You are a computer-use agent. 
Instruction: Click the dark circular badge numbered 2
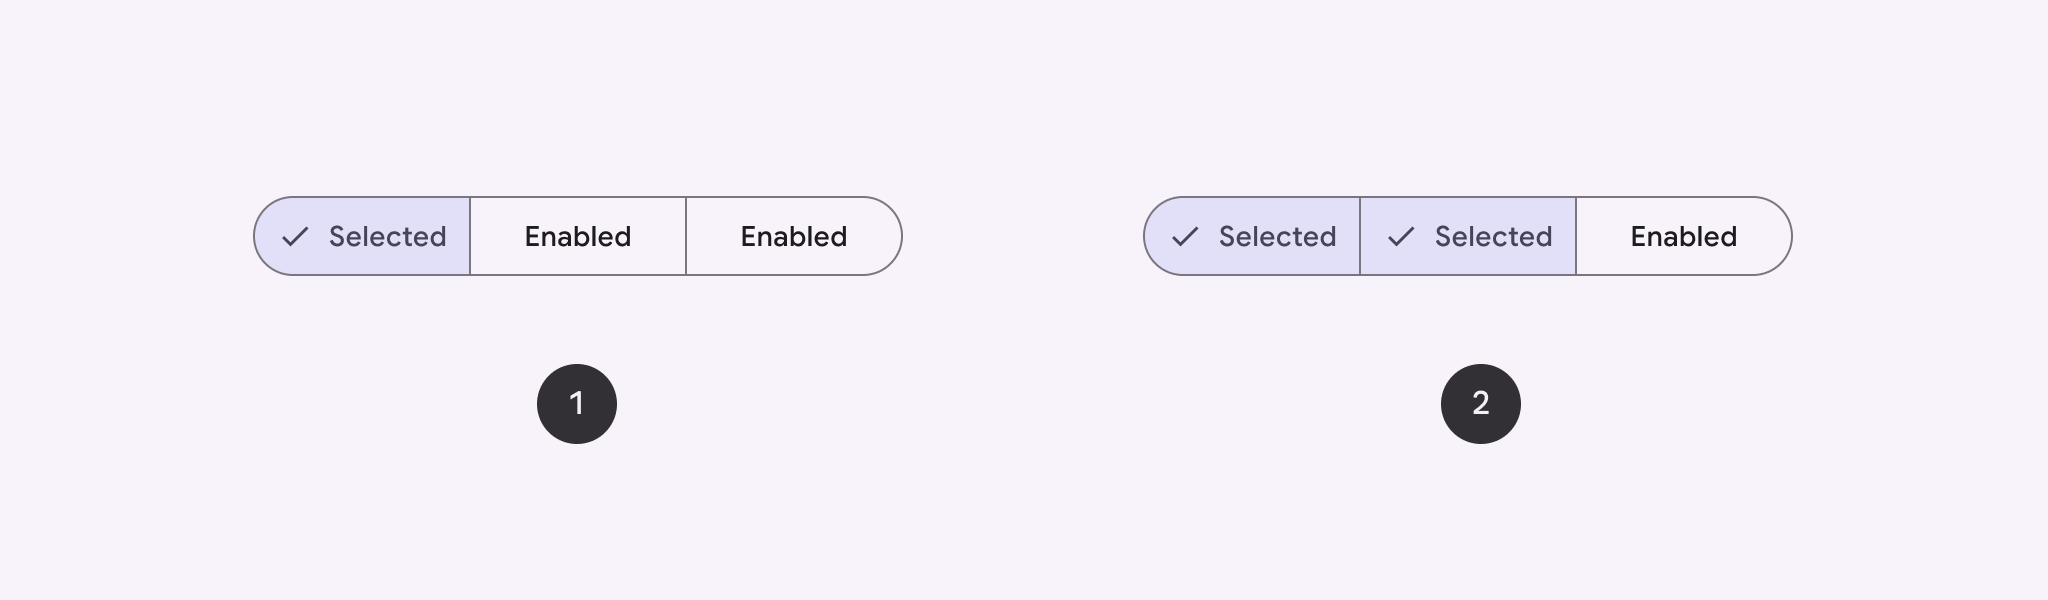click(1481, 404)
